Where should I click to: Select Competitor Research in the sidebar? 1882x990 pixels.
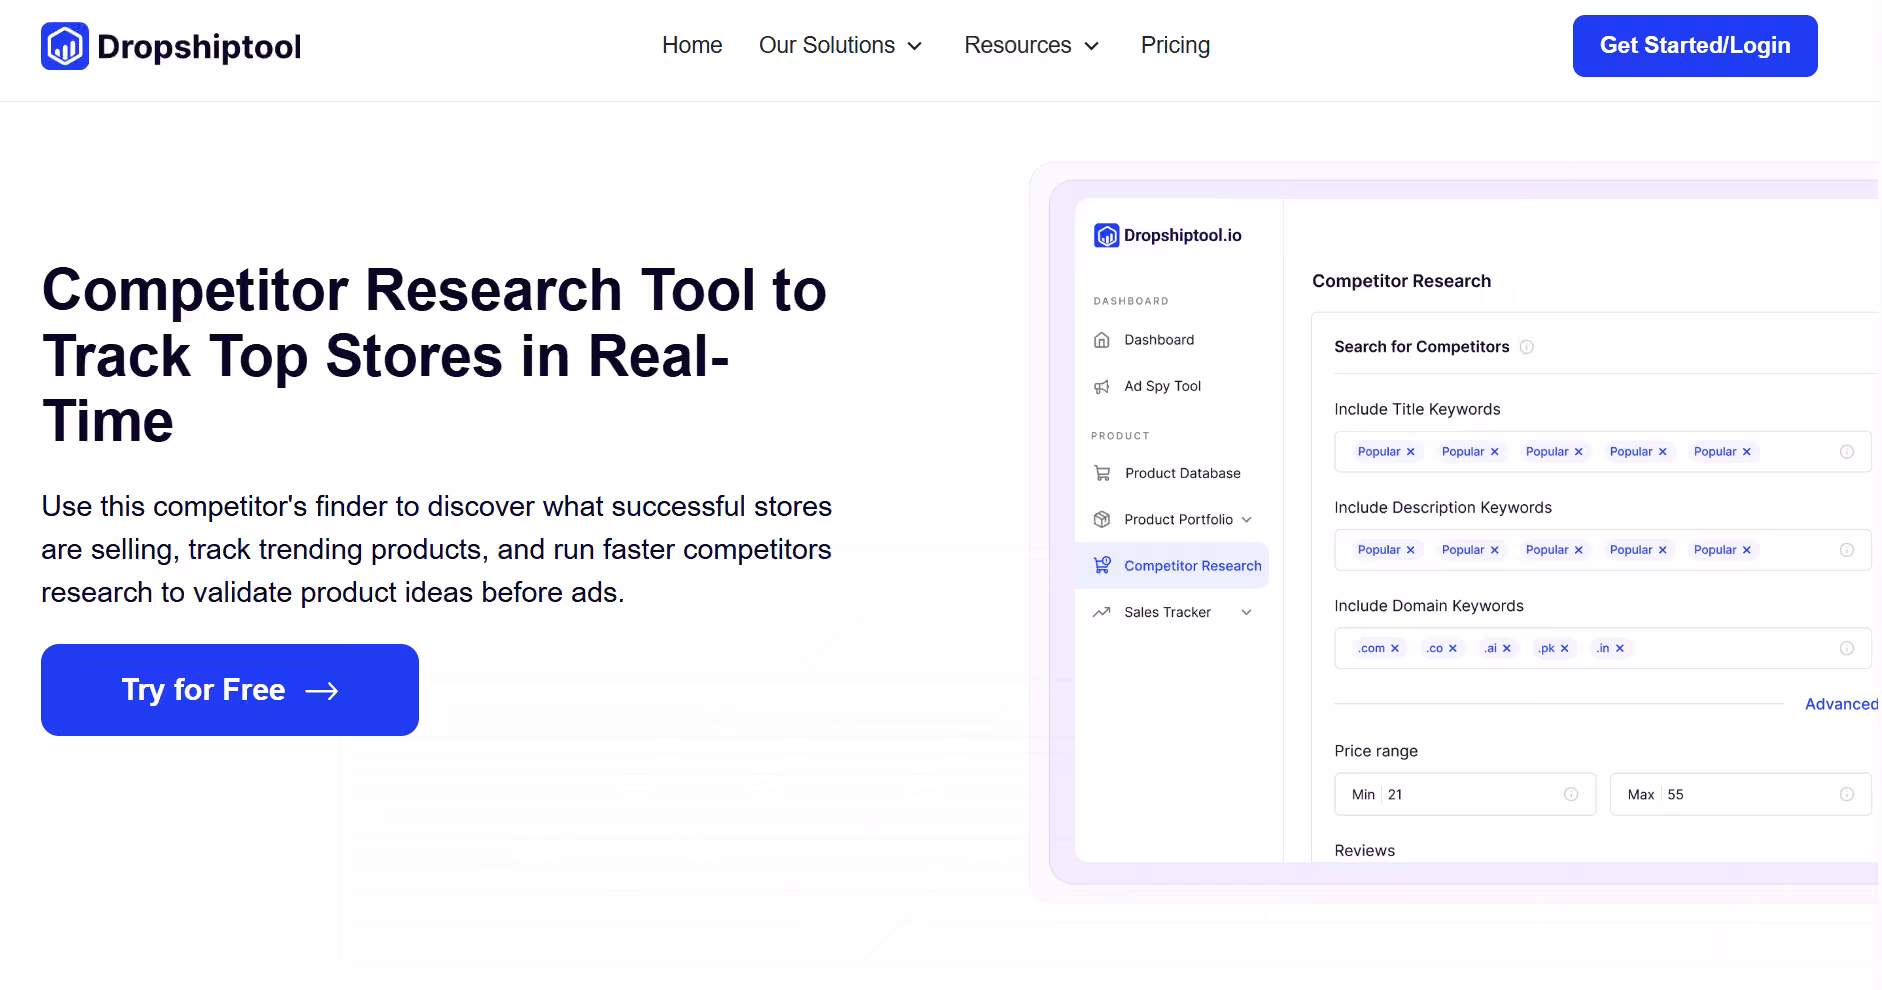coord(1172,565)
